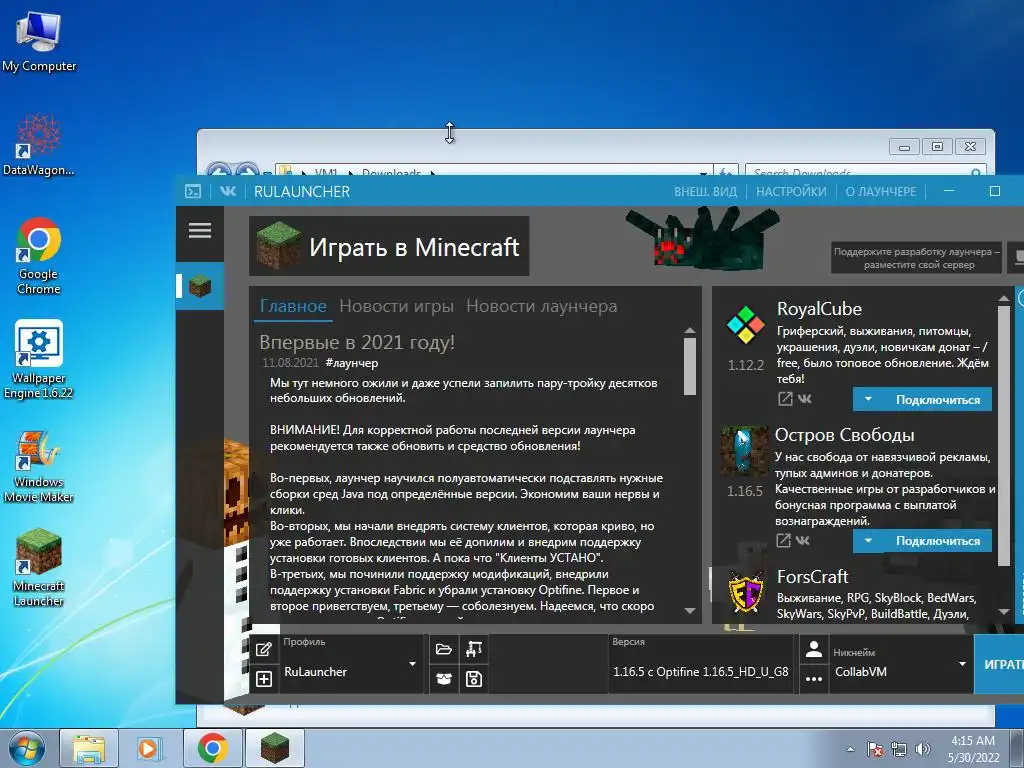Open the game folder icon
The width and height of the screenshot is (1024, 768).
pos(443,649)
